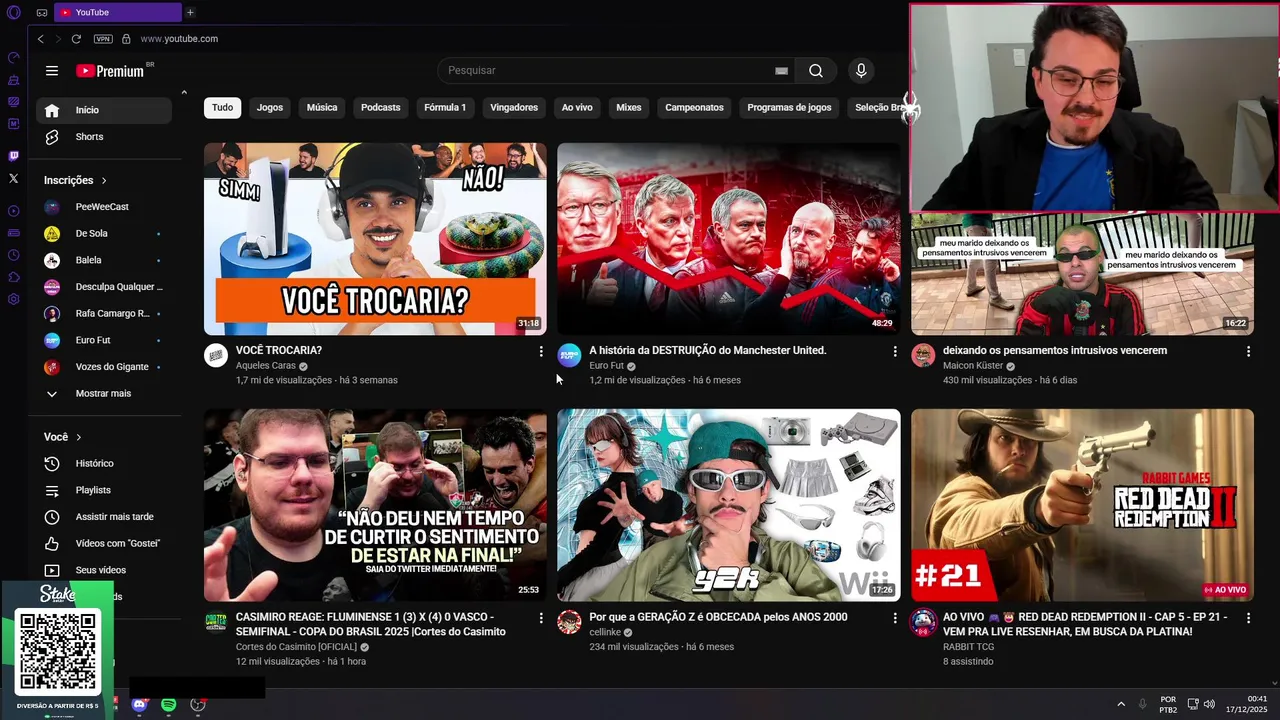The image size is (1280, 720).
Task: Open X (Twitter) in the Opera sidebar
Action: [13, 178]
